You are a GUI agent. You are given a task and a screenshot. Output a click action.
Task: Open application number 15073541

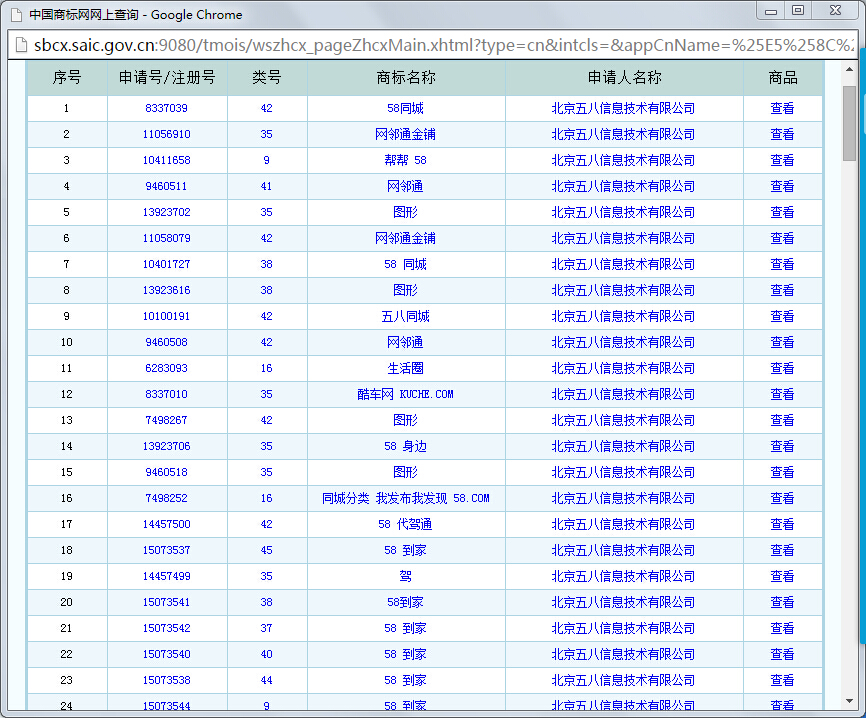point(166,601)
